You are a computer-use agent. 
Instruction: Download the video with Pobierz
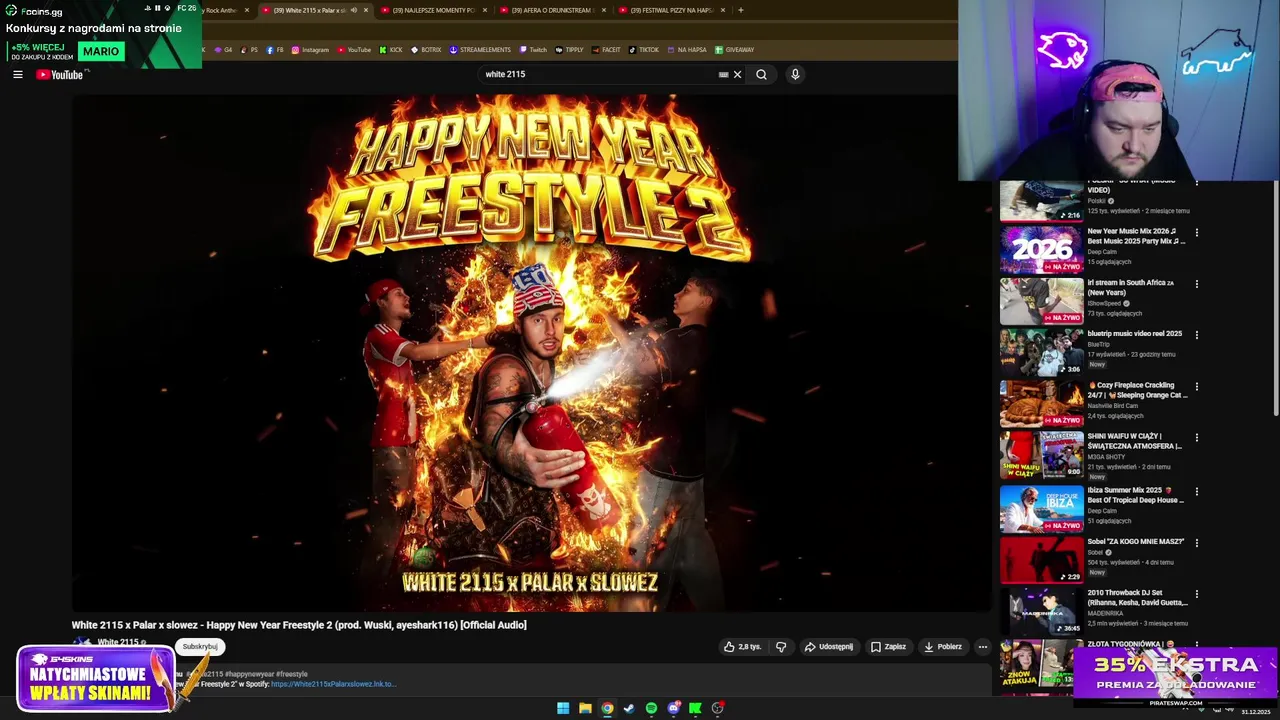click(x=943, y=647)
